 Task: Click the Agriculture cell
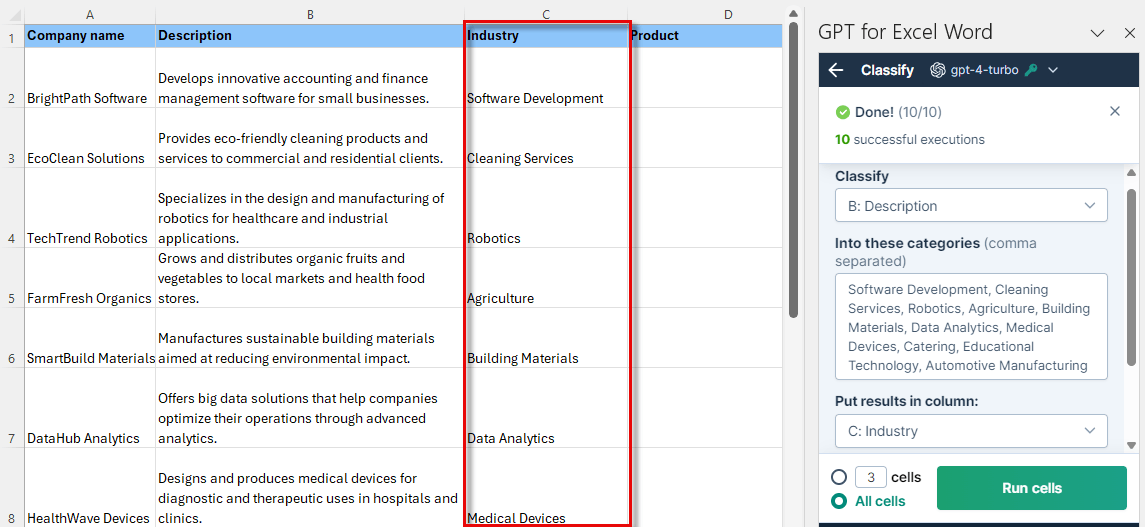pyautogui.click(x=546, y=278)
